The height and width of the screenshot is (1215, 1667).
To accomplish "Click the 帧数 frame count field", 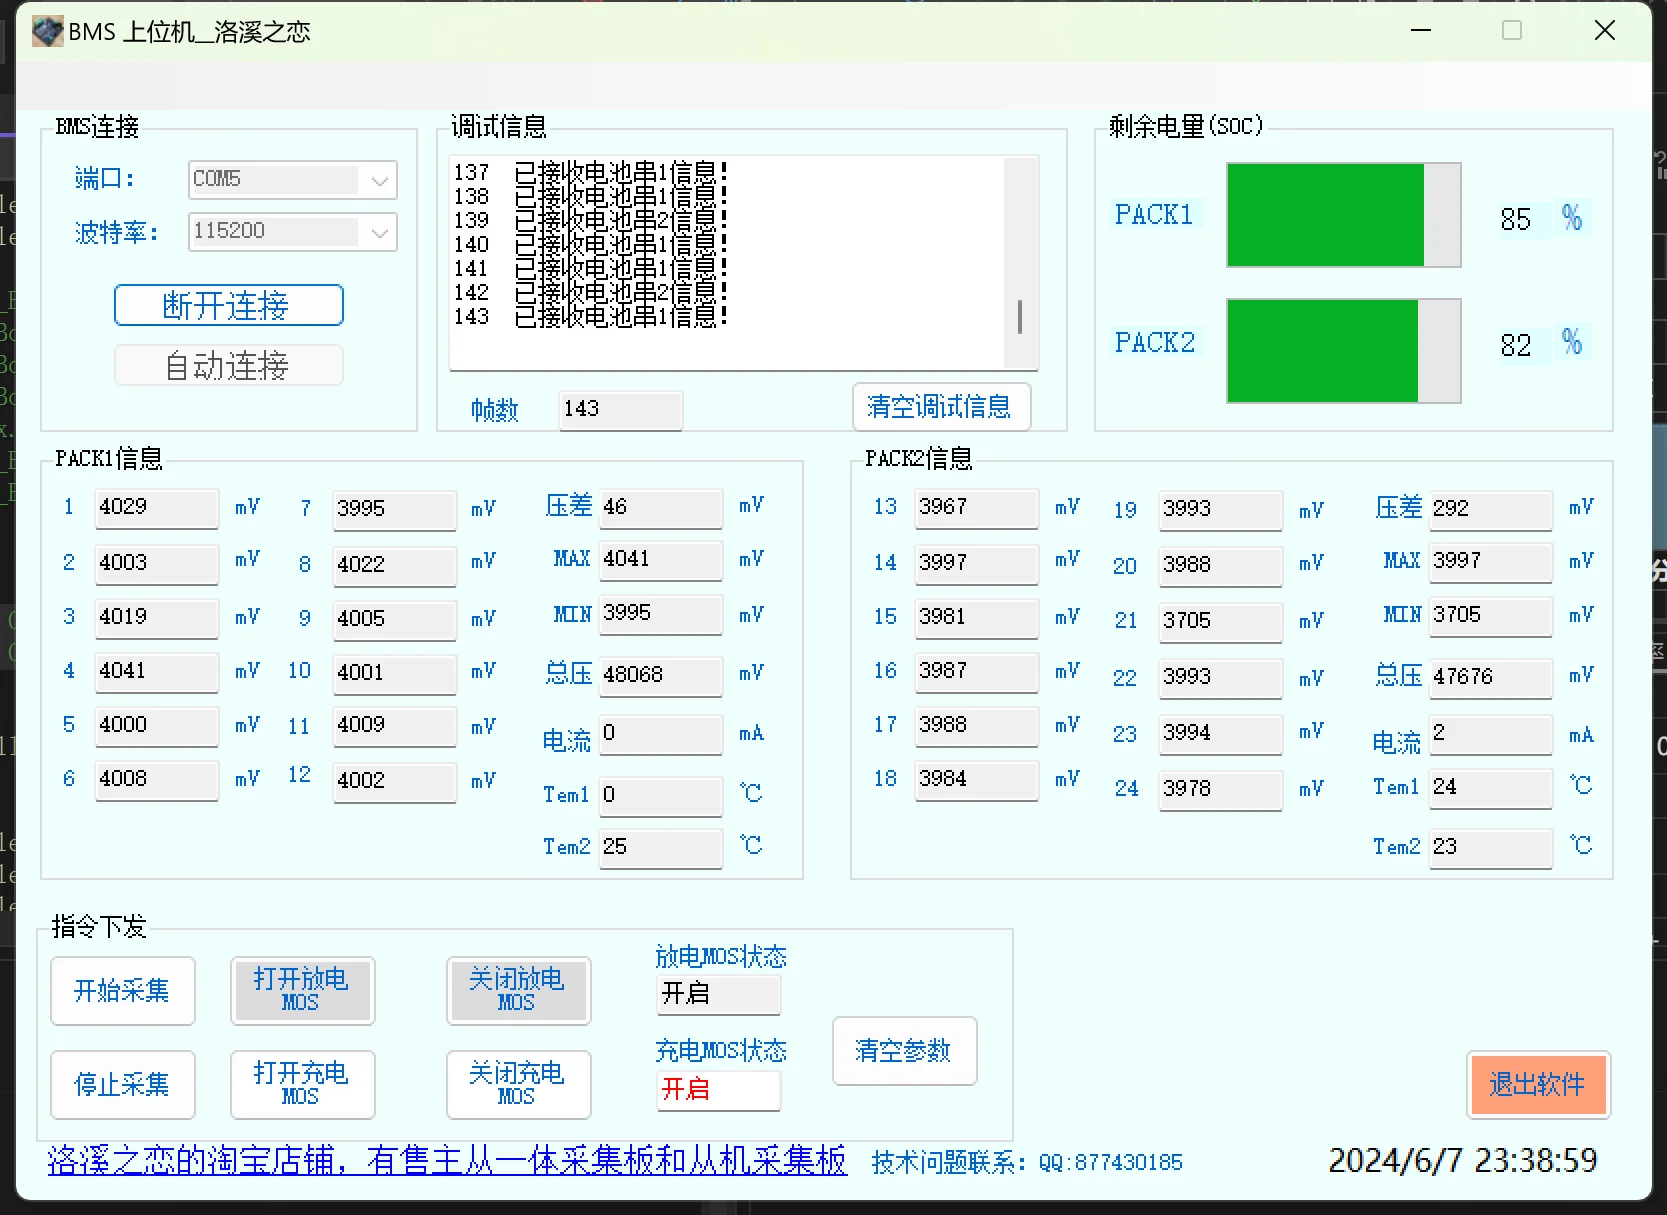I will point(620,410).
